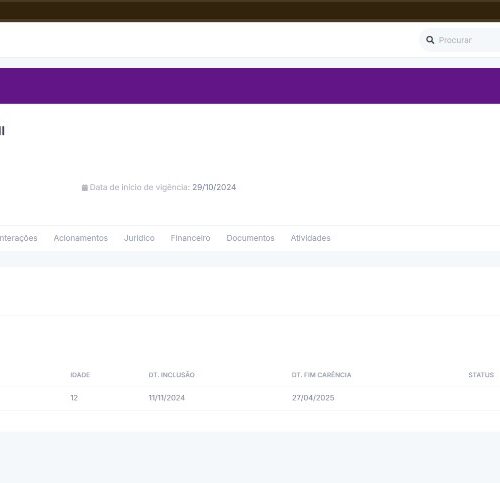Image resolution: width=500 pixels, height=483 pixels.
Task: Click the calendar icon beside início de vigência
Action: (85, 188)
